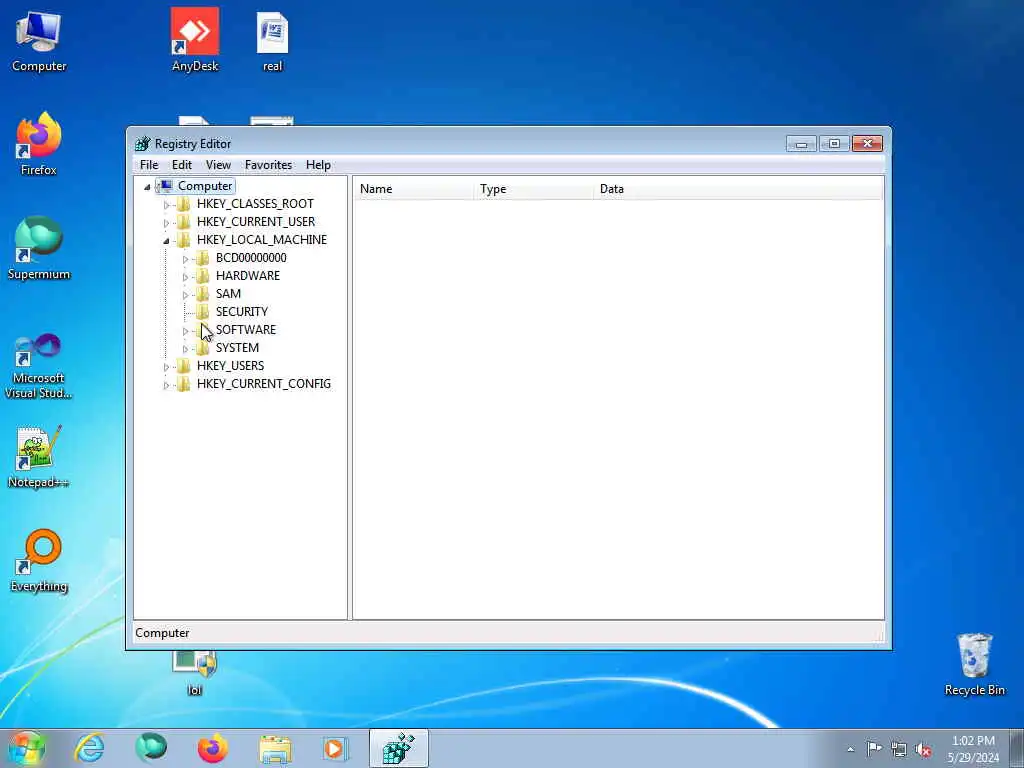Screen dimensions: 1024x768
Task: Select the HARDWARE key label
Action: pos(248,276)
